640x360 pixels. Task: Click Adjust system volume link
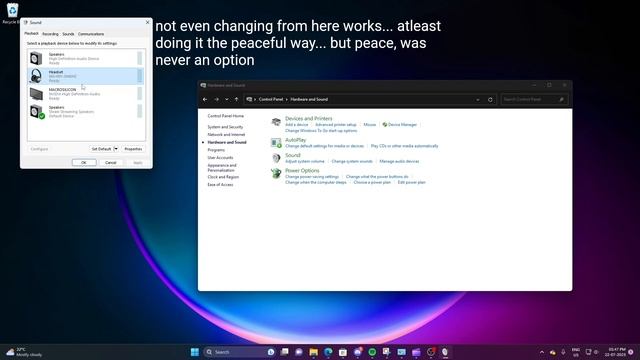[304, 161]
